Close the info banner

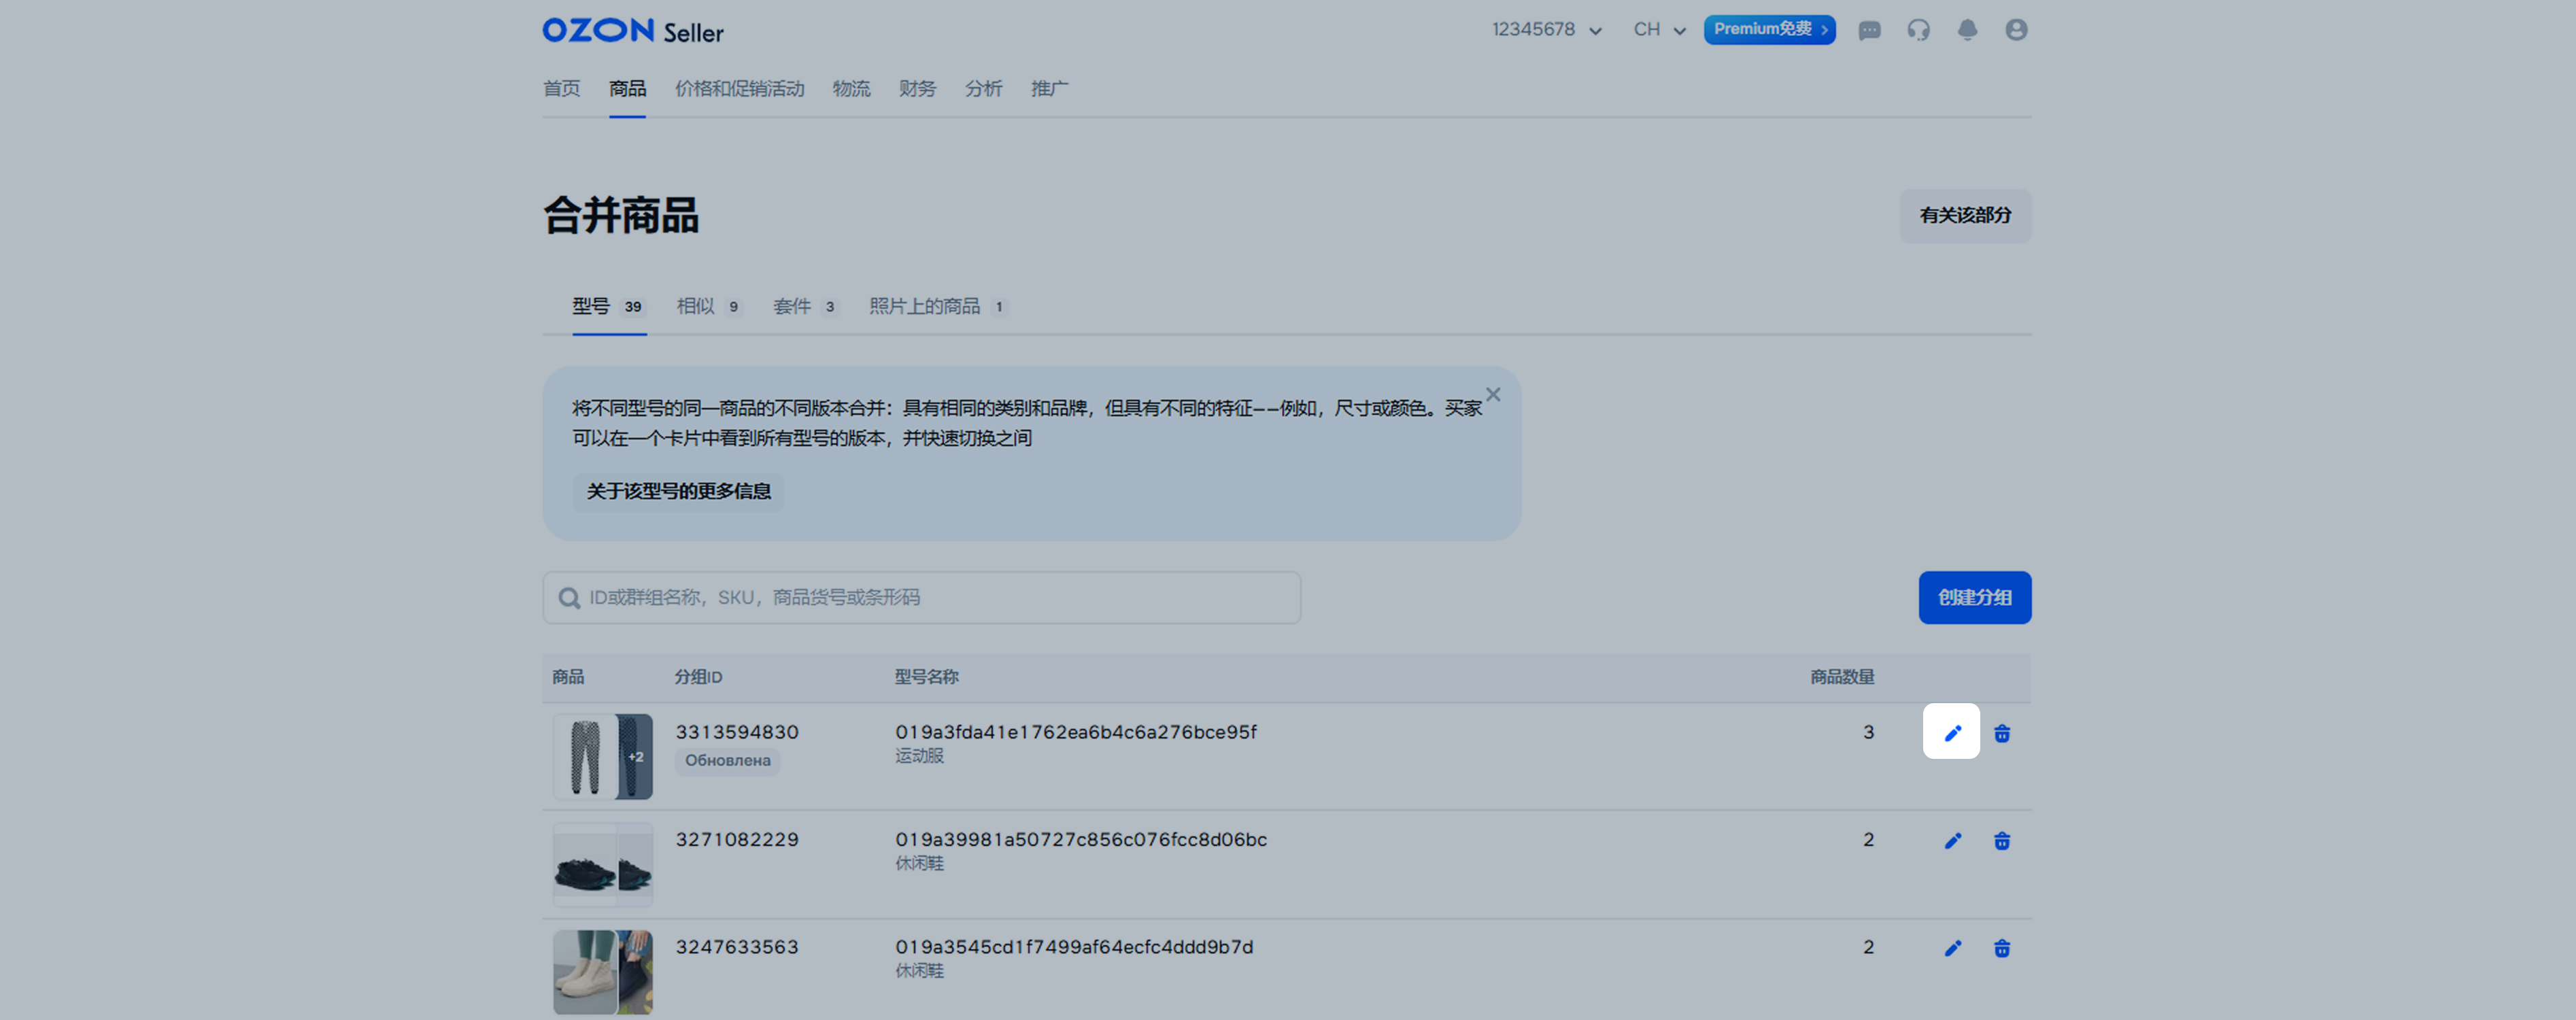(1493, 395)
